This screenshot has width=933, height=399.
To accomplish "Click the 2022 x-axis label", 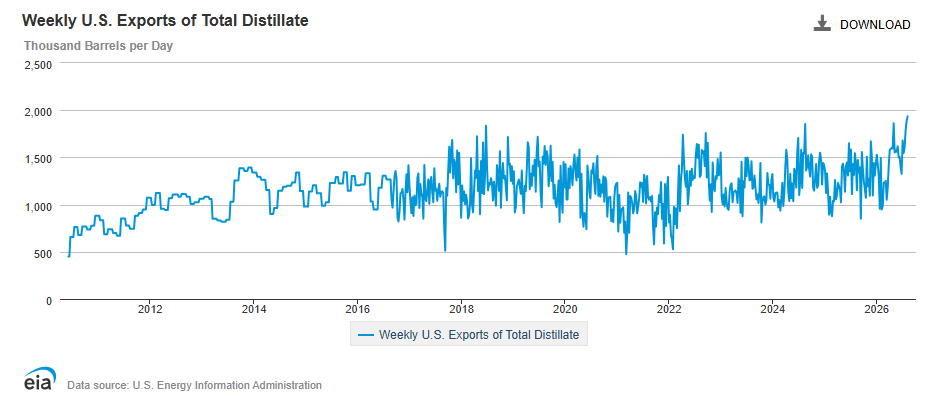I will click(669, 310).
